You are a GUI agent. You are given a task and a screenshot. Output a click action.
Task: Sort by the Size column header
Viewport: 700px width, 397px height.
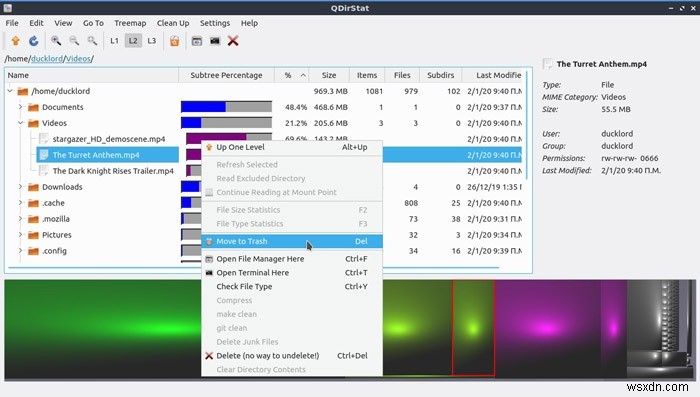[329, 75]
